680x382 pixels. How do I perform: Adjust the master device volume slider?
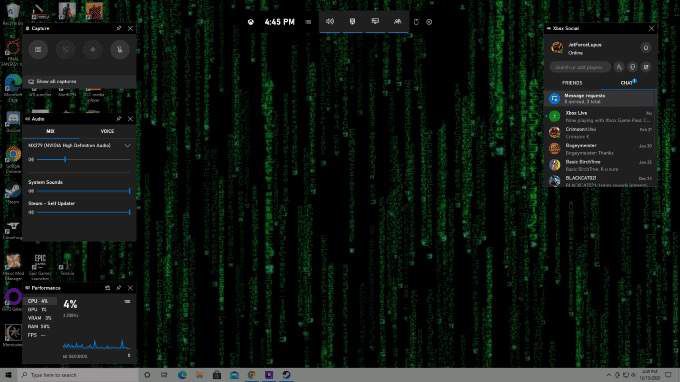point(83,160)
